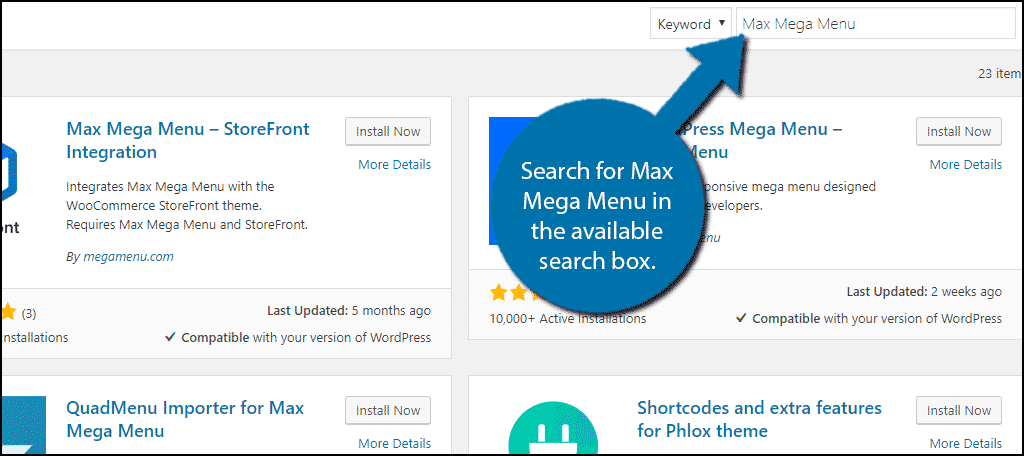The image size is (1024, 456).
Task: Open More Details for WordPress Mega Menu plugin
Action: coord(965,165)
